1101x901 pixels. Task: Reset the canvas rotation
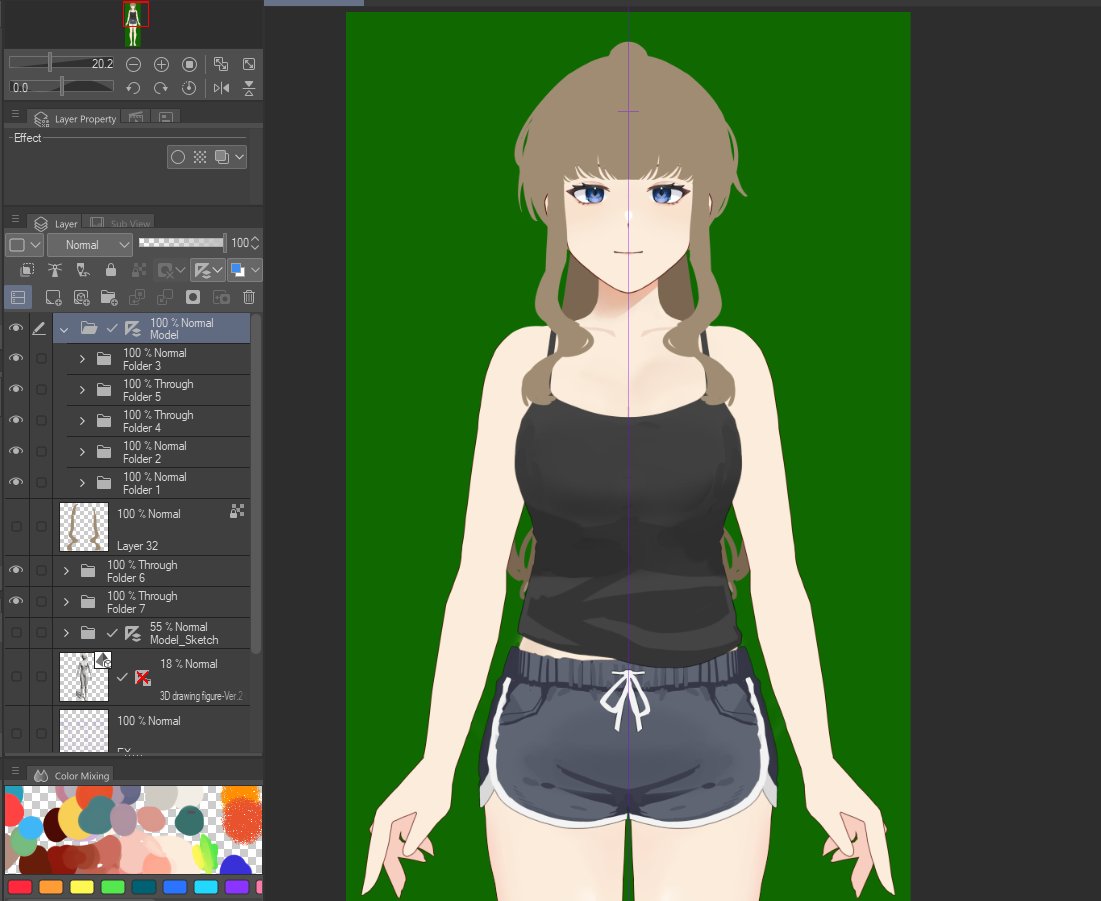190,88
